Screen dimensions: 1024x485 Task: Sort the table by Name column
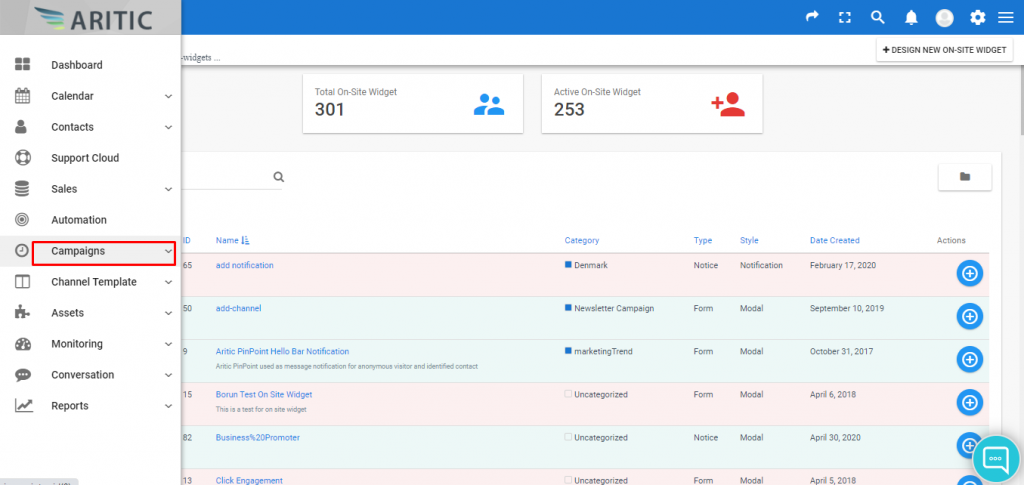[232, 240]
